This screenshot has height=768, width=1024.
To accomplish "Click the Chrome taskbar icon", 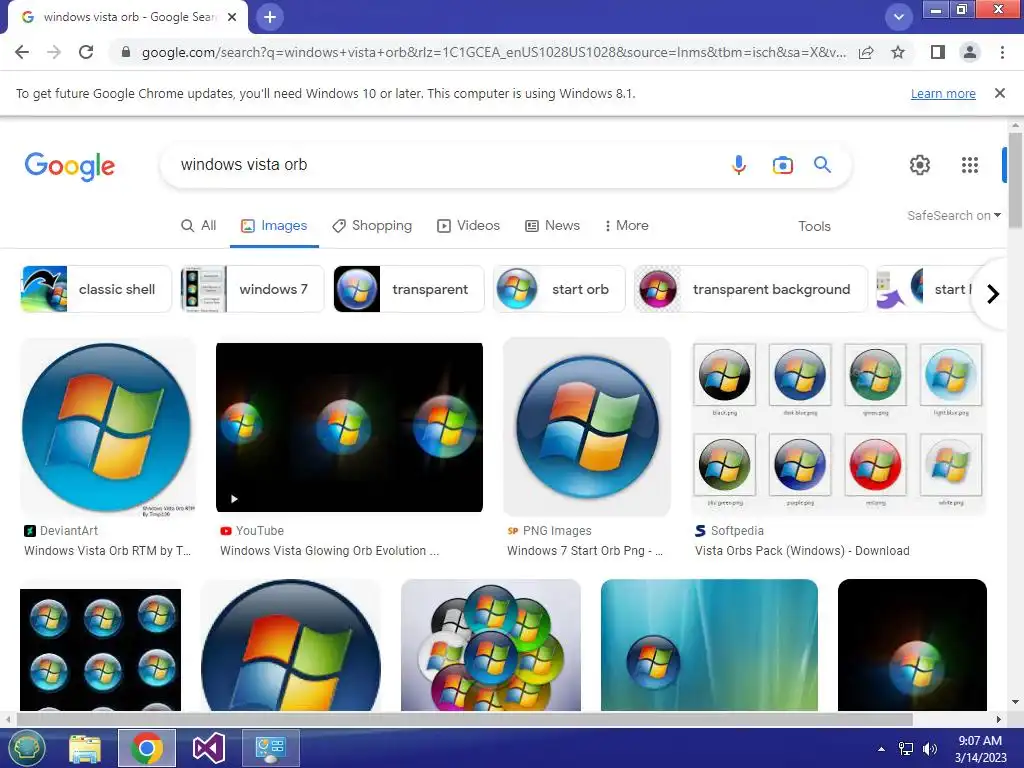I will [147, 748].
